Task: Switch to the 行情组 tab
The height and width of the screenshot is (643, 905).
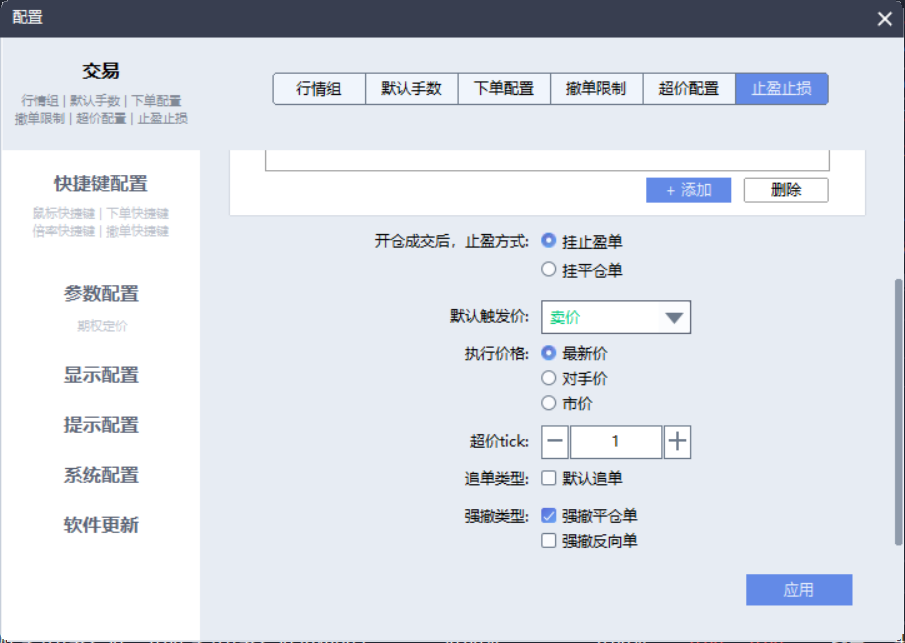Action: (319, 88)
